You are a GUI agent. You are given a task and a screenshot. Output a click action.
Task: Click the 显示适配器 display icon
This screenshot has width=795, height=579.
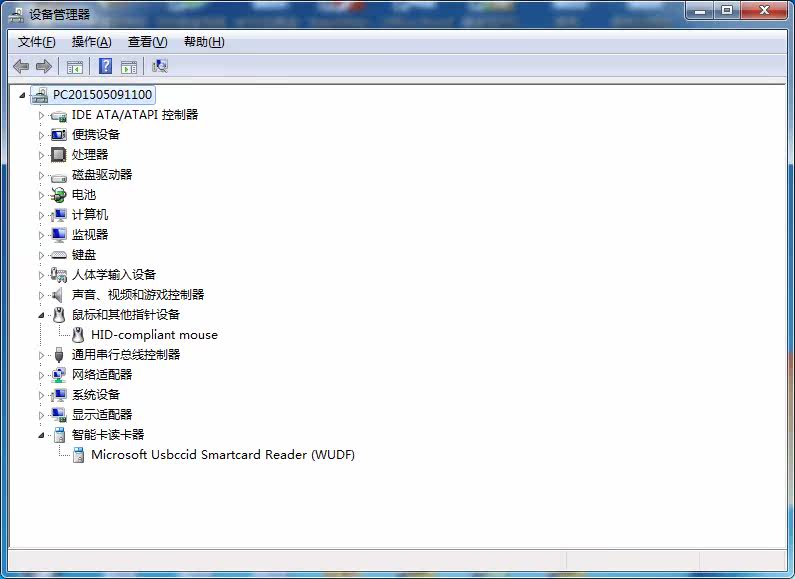coord(58,415)
